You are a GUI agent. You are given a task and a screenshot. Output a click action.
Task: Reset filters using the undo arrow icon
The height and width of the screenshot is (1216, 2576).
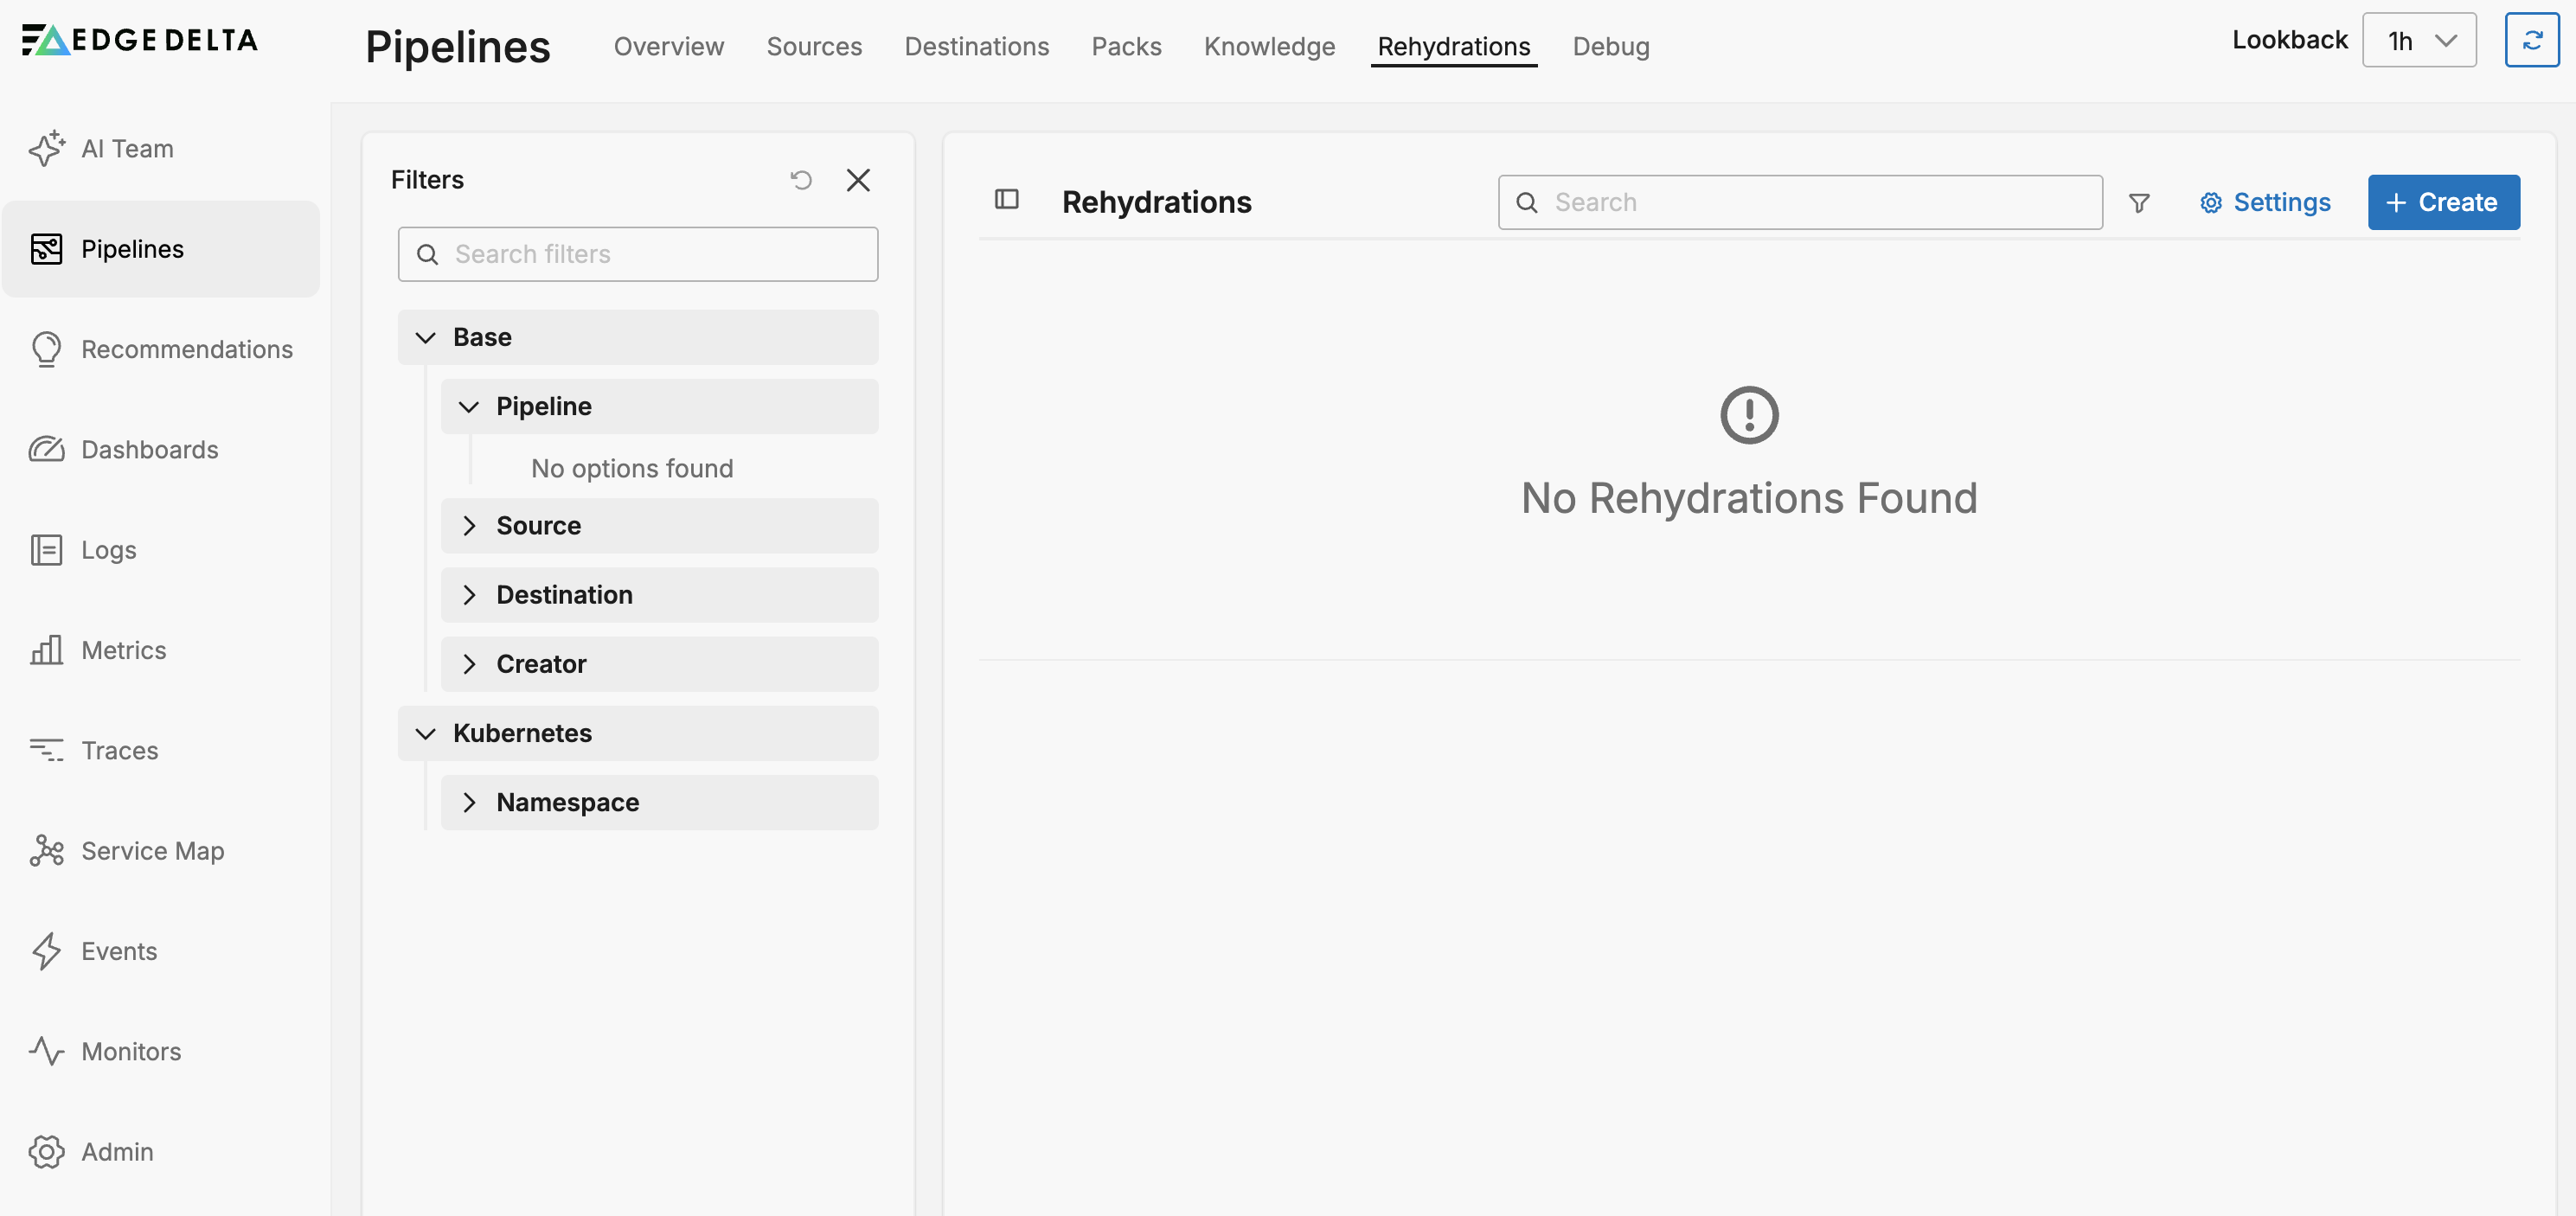point(801,180)
